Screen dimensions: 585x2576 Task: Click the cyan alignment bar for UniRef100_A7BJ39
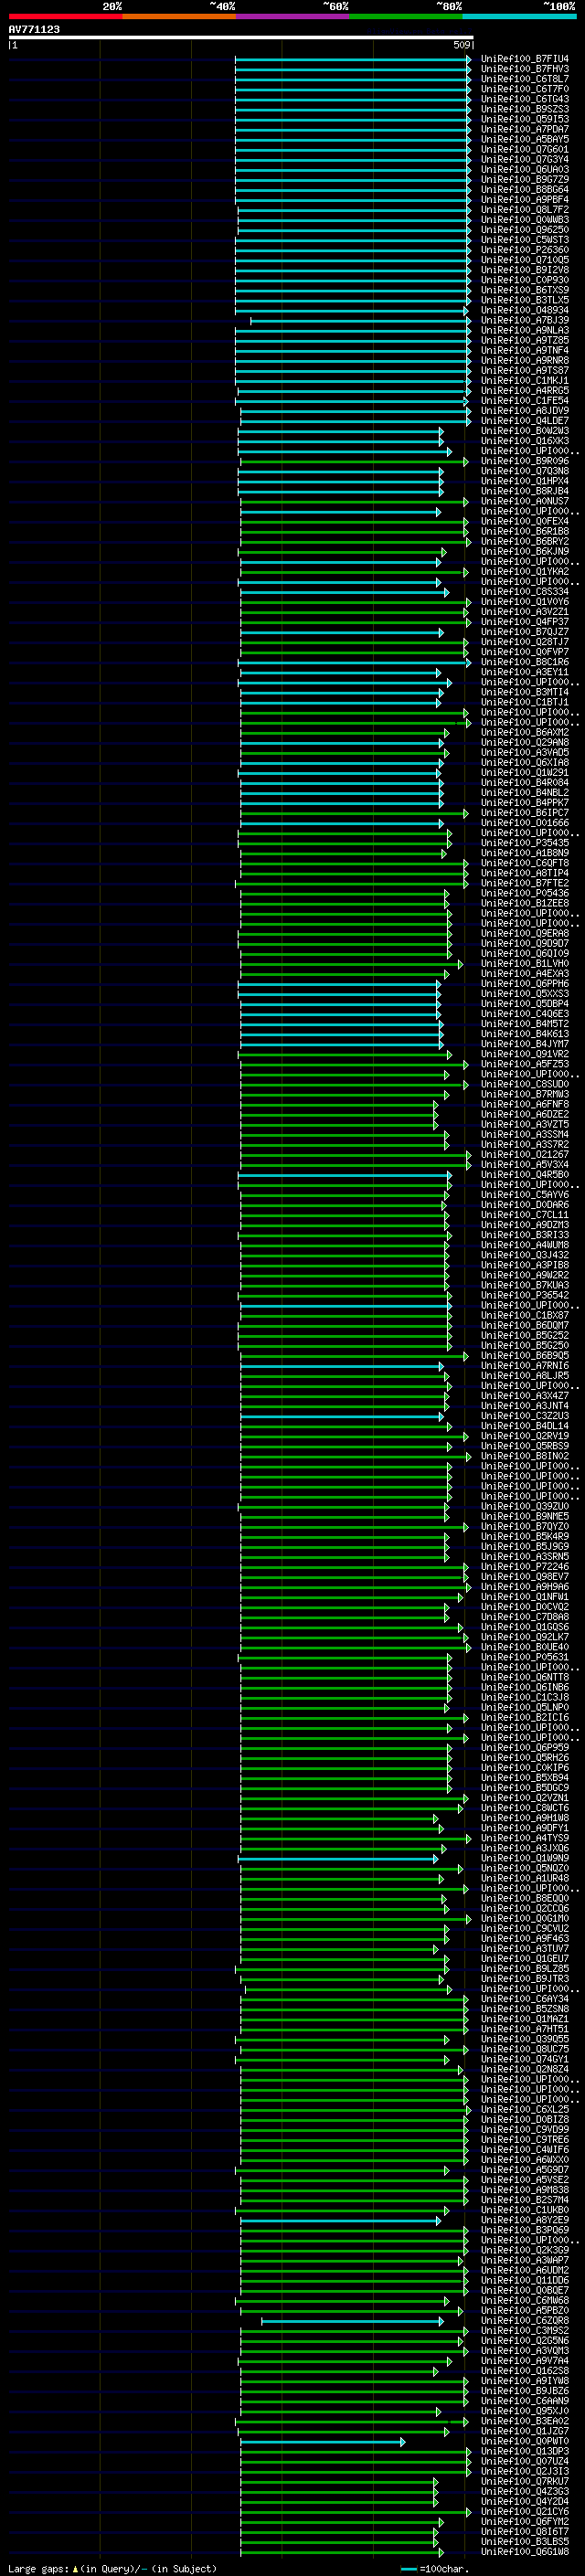[x=360, y=321]
